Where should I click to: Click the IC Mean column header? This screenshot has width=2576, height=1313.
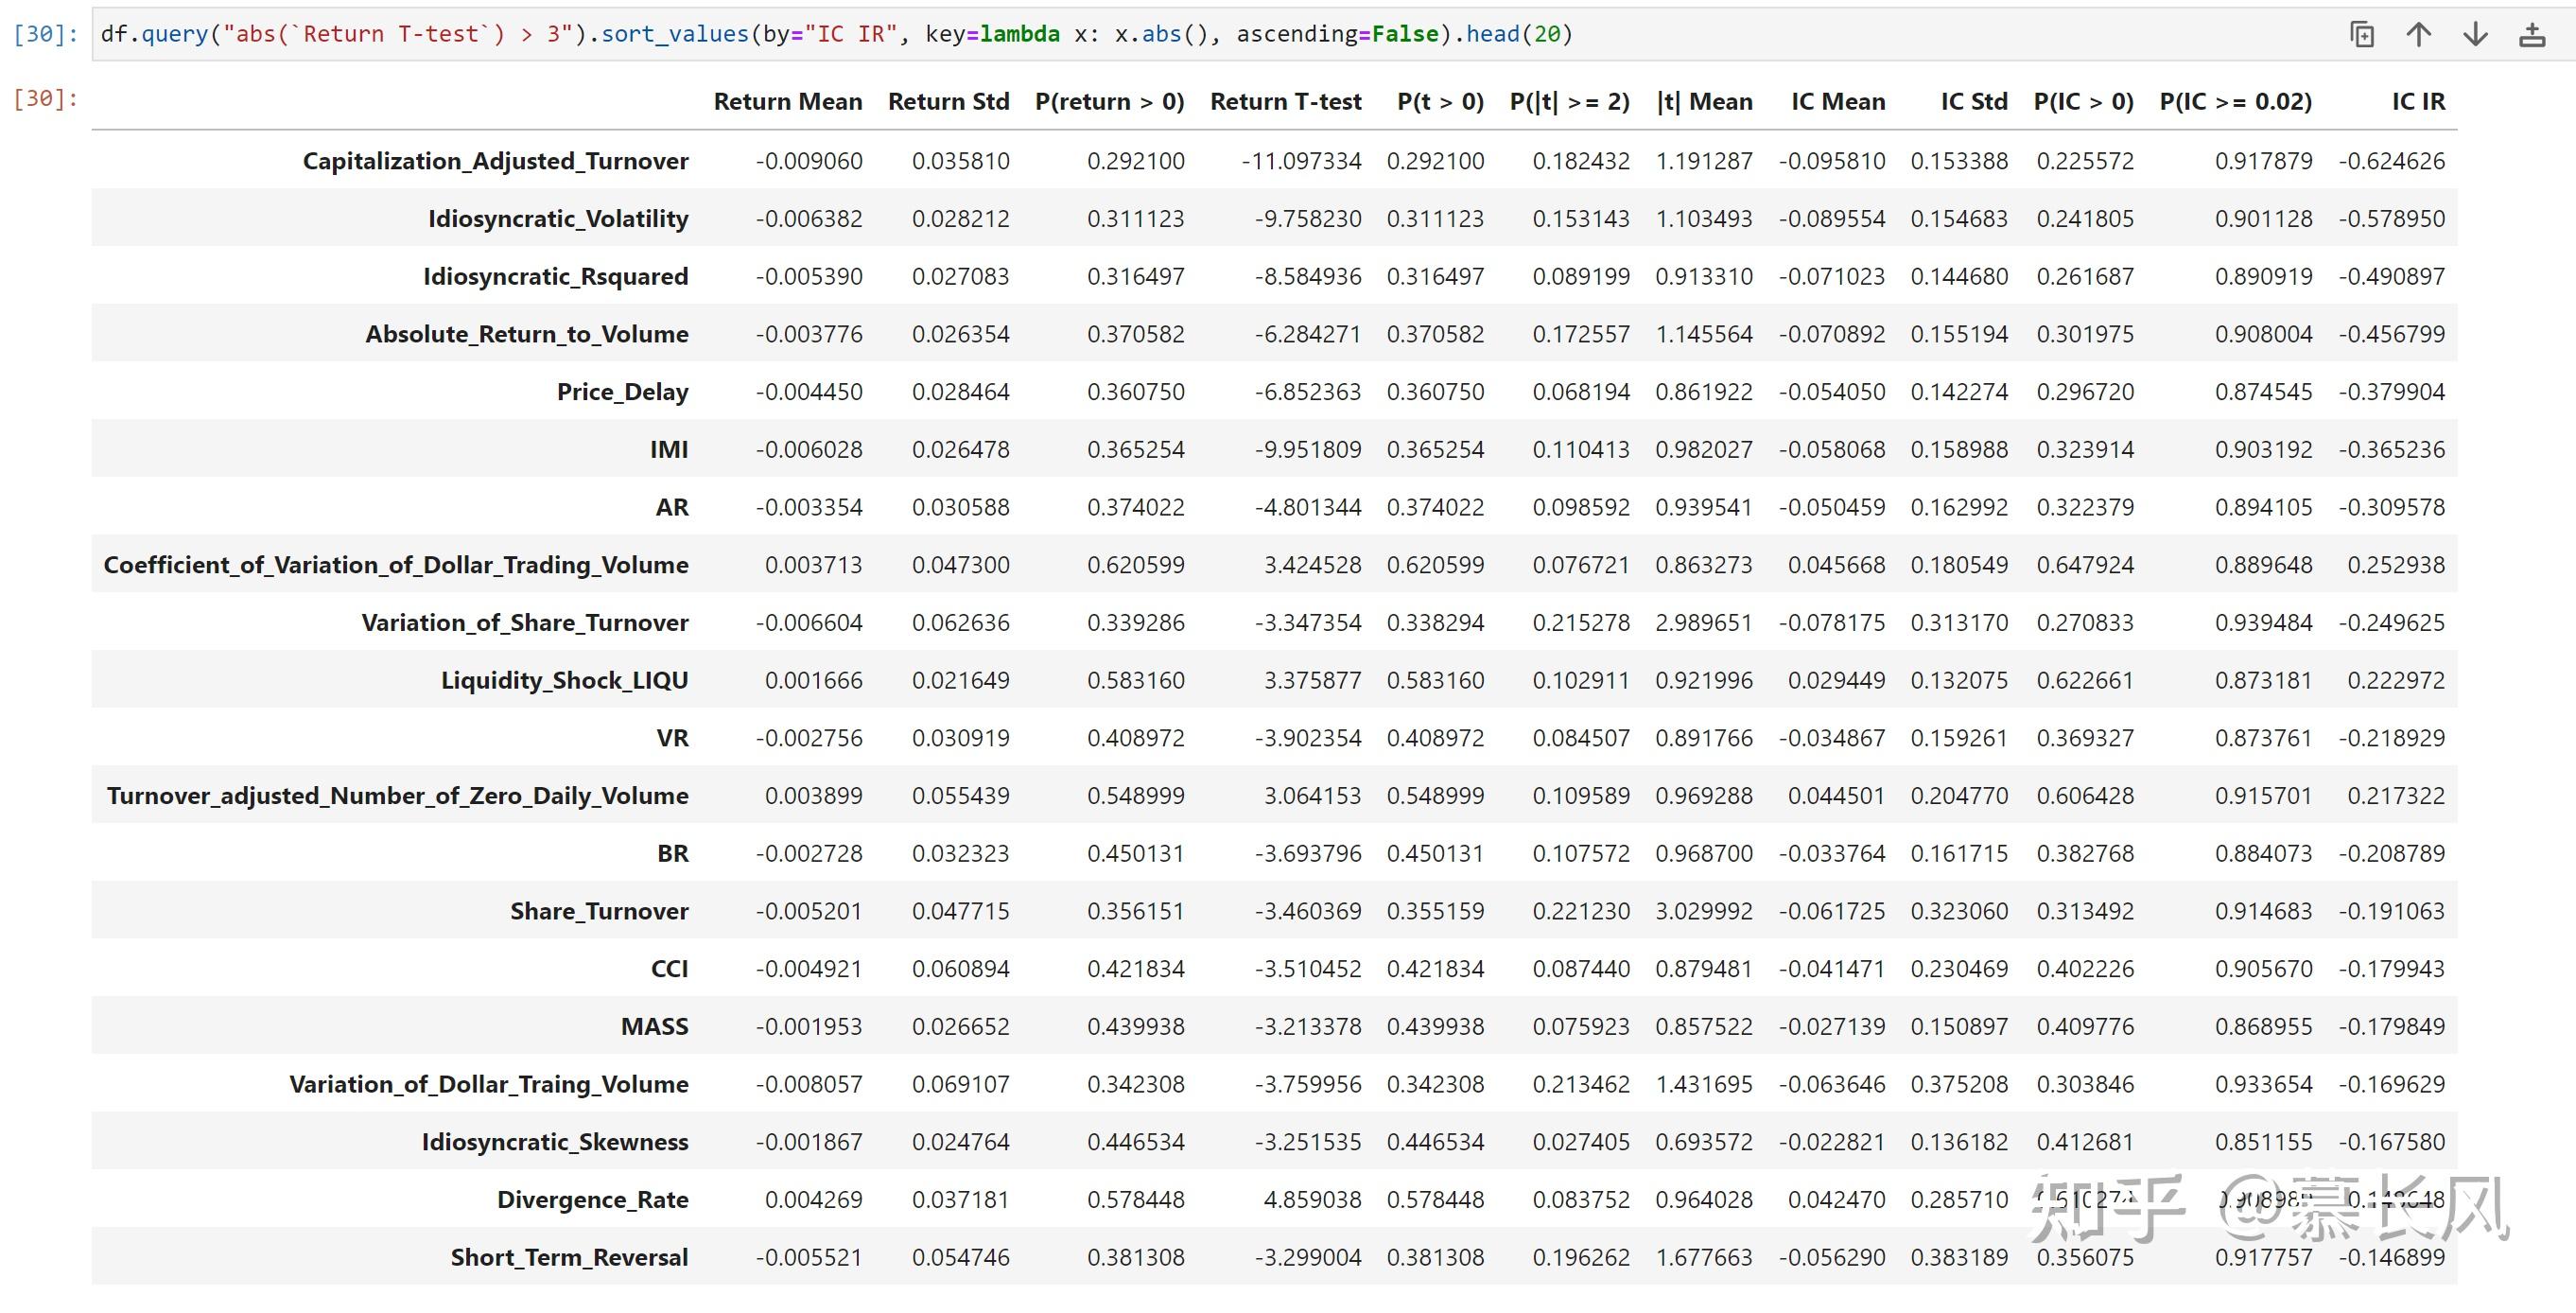(1838, 102)
